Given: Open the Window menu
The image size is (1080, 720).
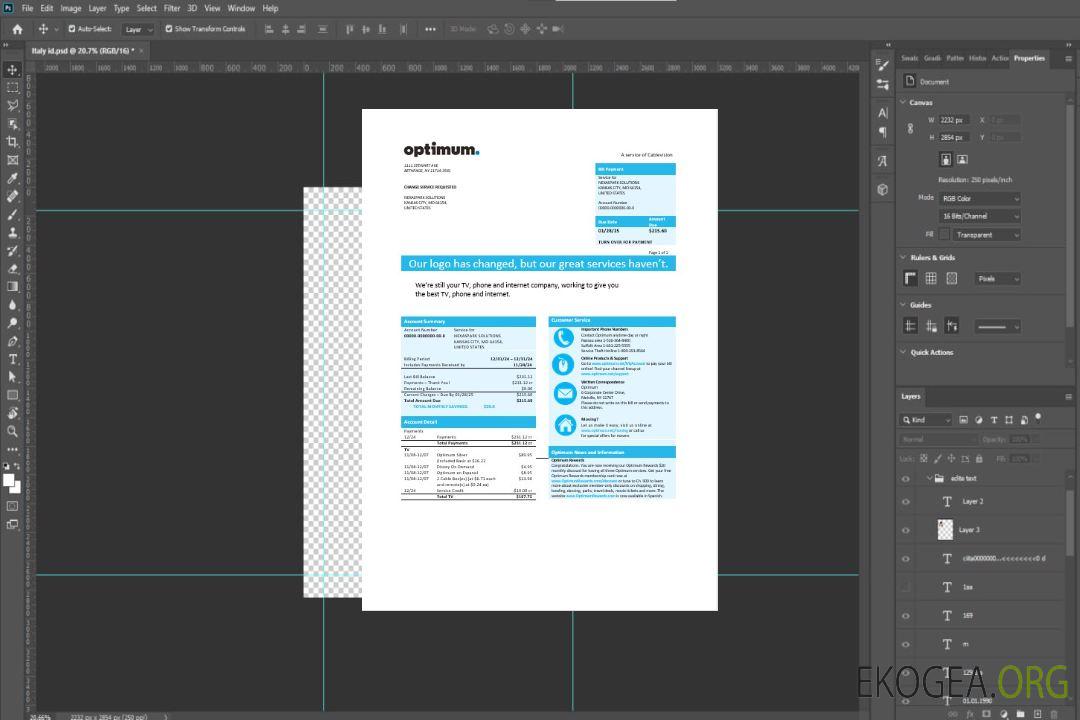Looking at the screenshot, I should [x=241, y=8].
